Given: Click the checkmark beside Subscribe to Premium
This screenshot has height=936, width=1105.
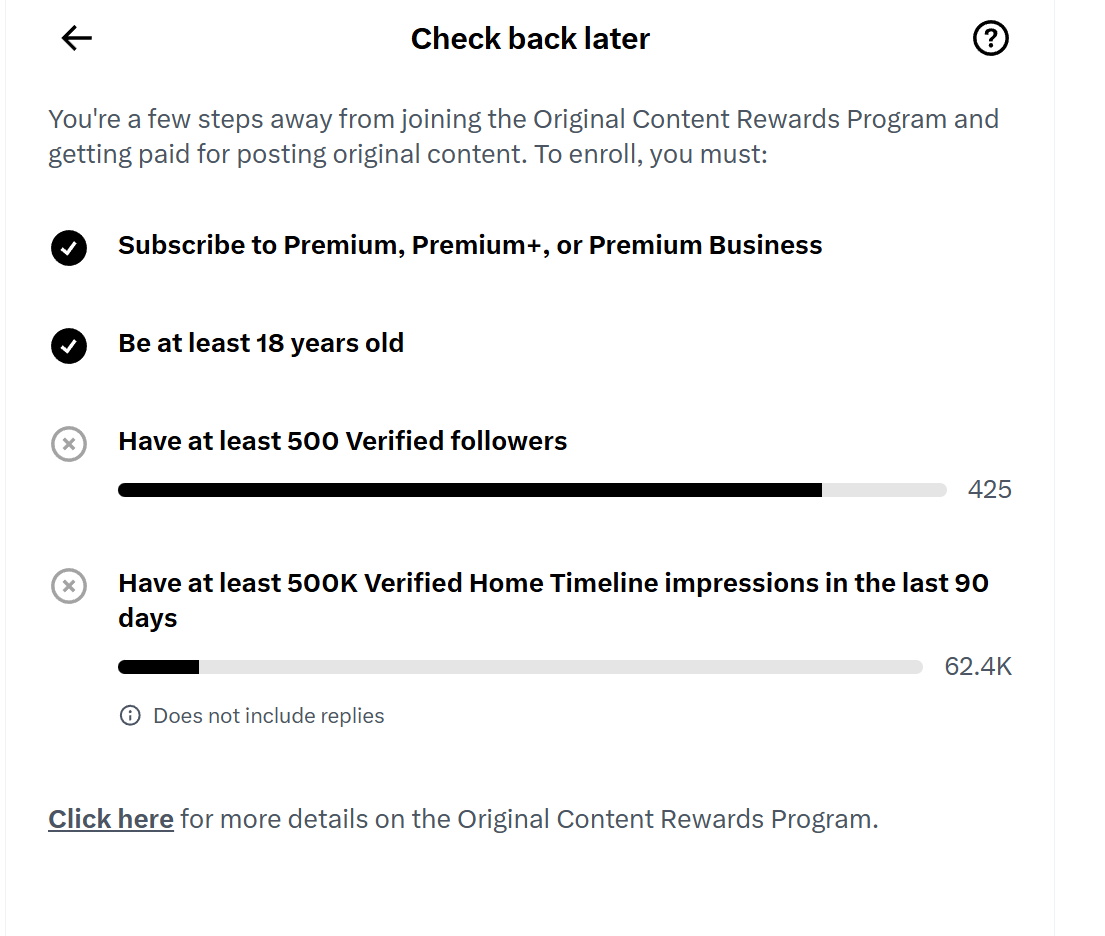Looking at the screenshot, I should click(x=69, y=247).
